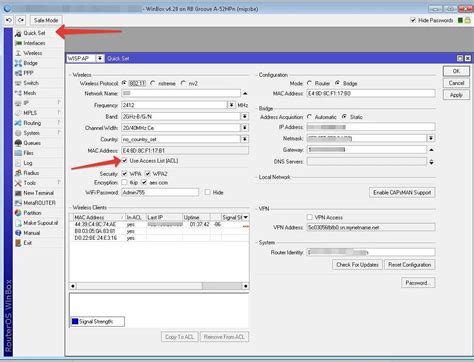Select Static address acquisition radio
The height and width of the screenshot is (362, 474).
(344, 117)
